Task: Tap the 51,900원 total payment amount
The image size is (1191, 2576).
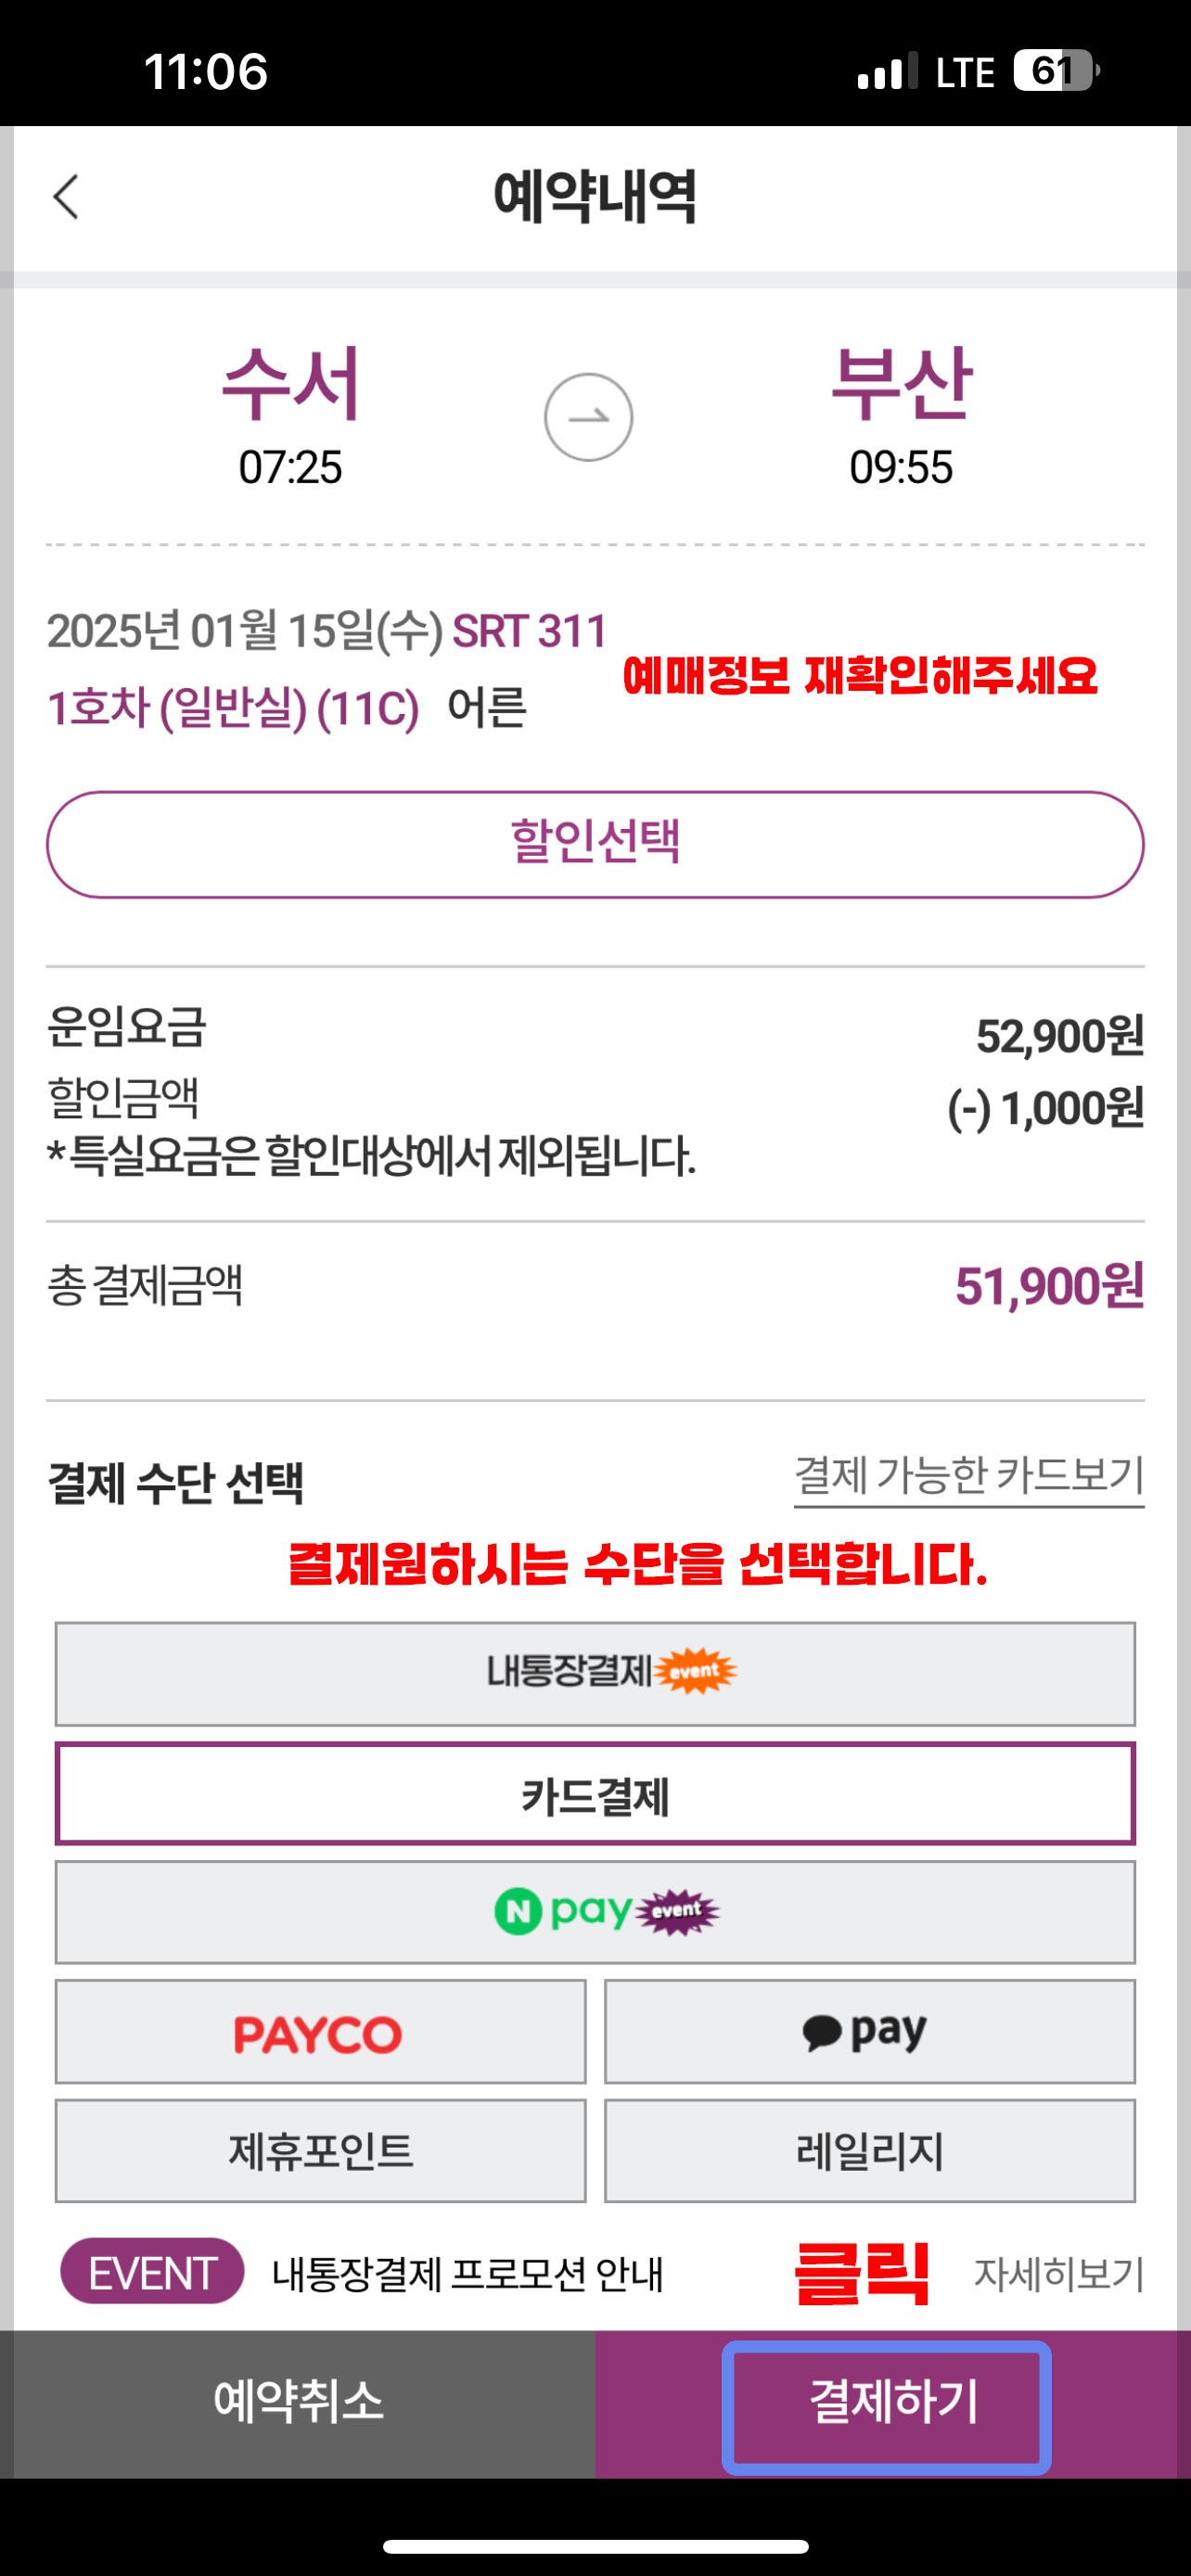Action: click(1049, 1286)
